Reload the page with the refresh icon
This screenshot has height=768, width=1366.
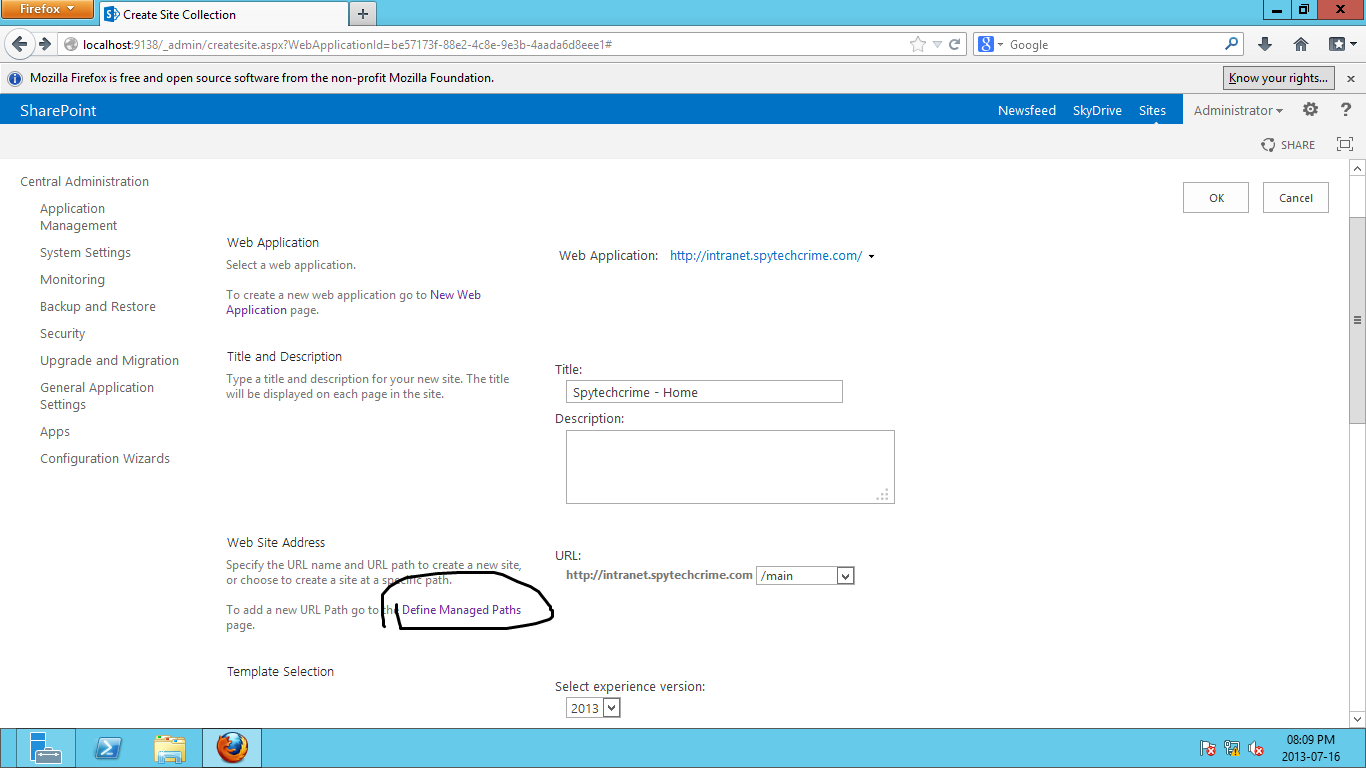(x=955, y=44)
